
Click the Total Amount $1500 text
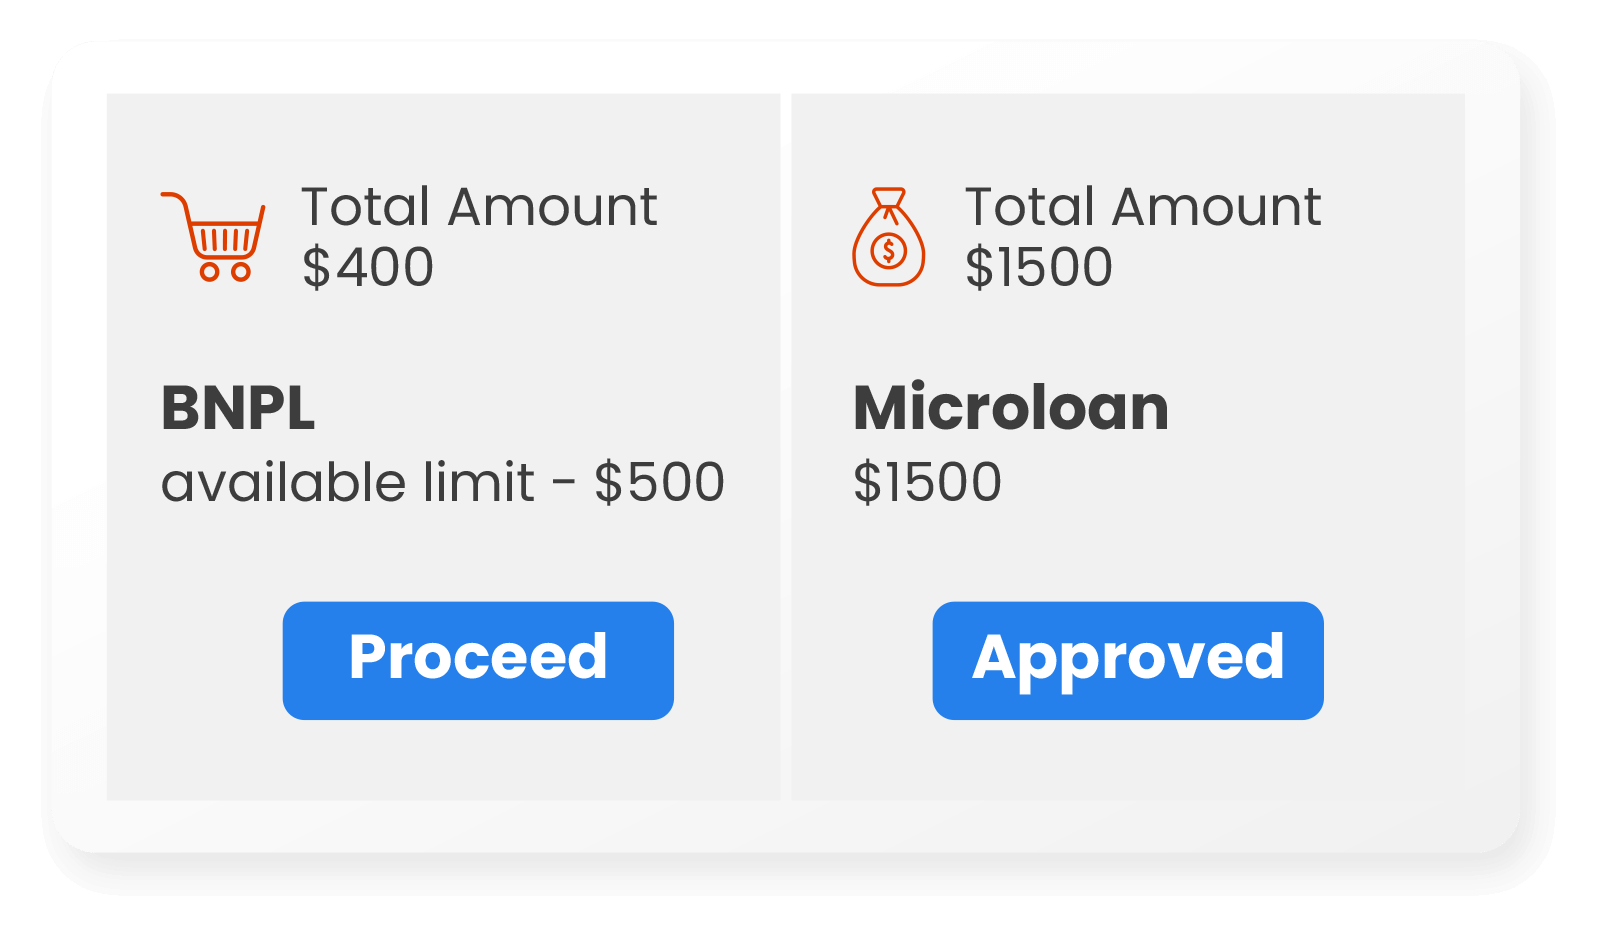pyautogui.click(x=1143, y=207)
